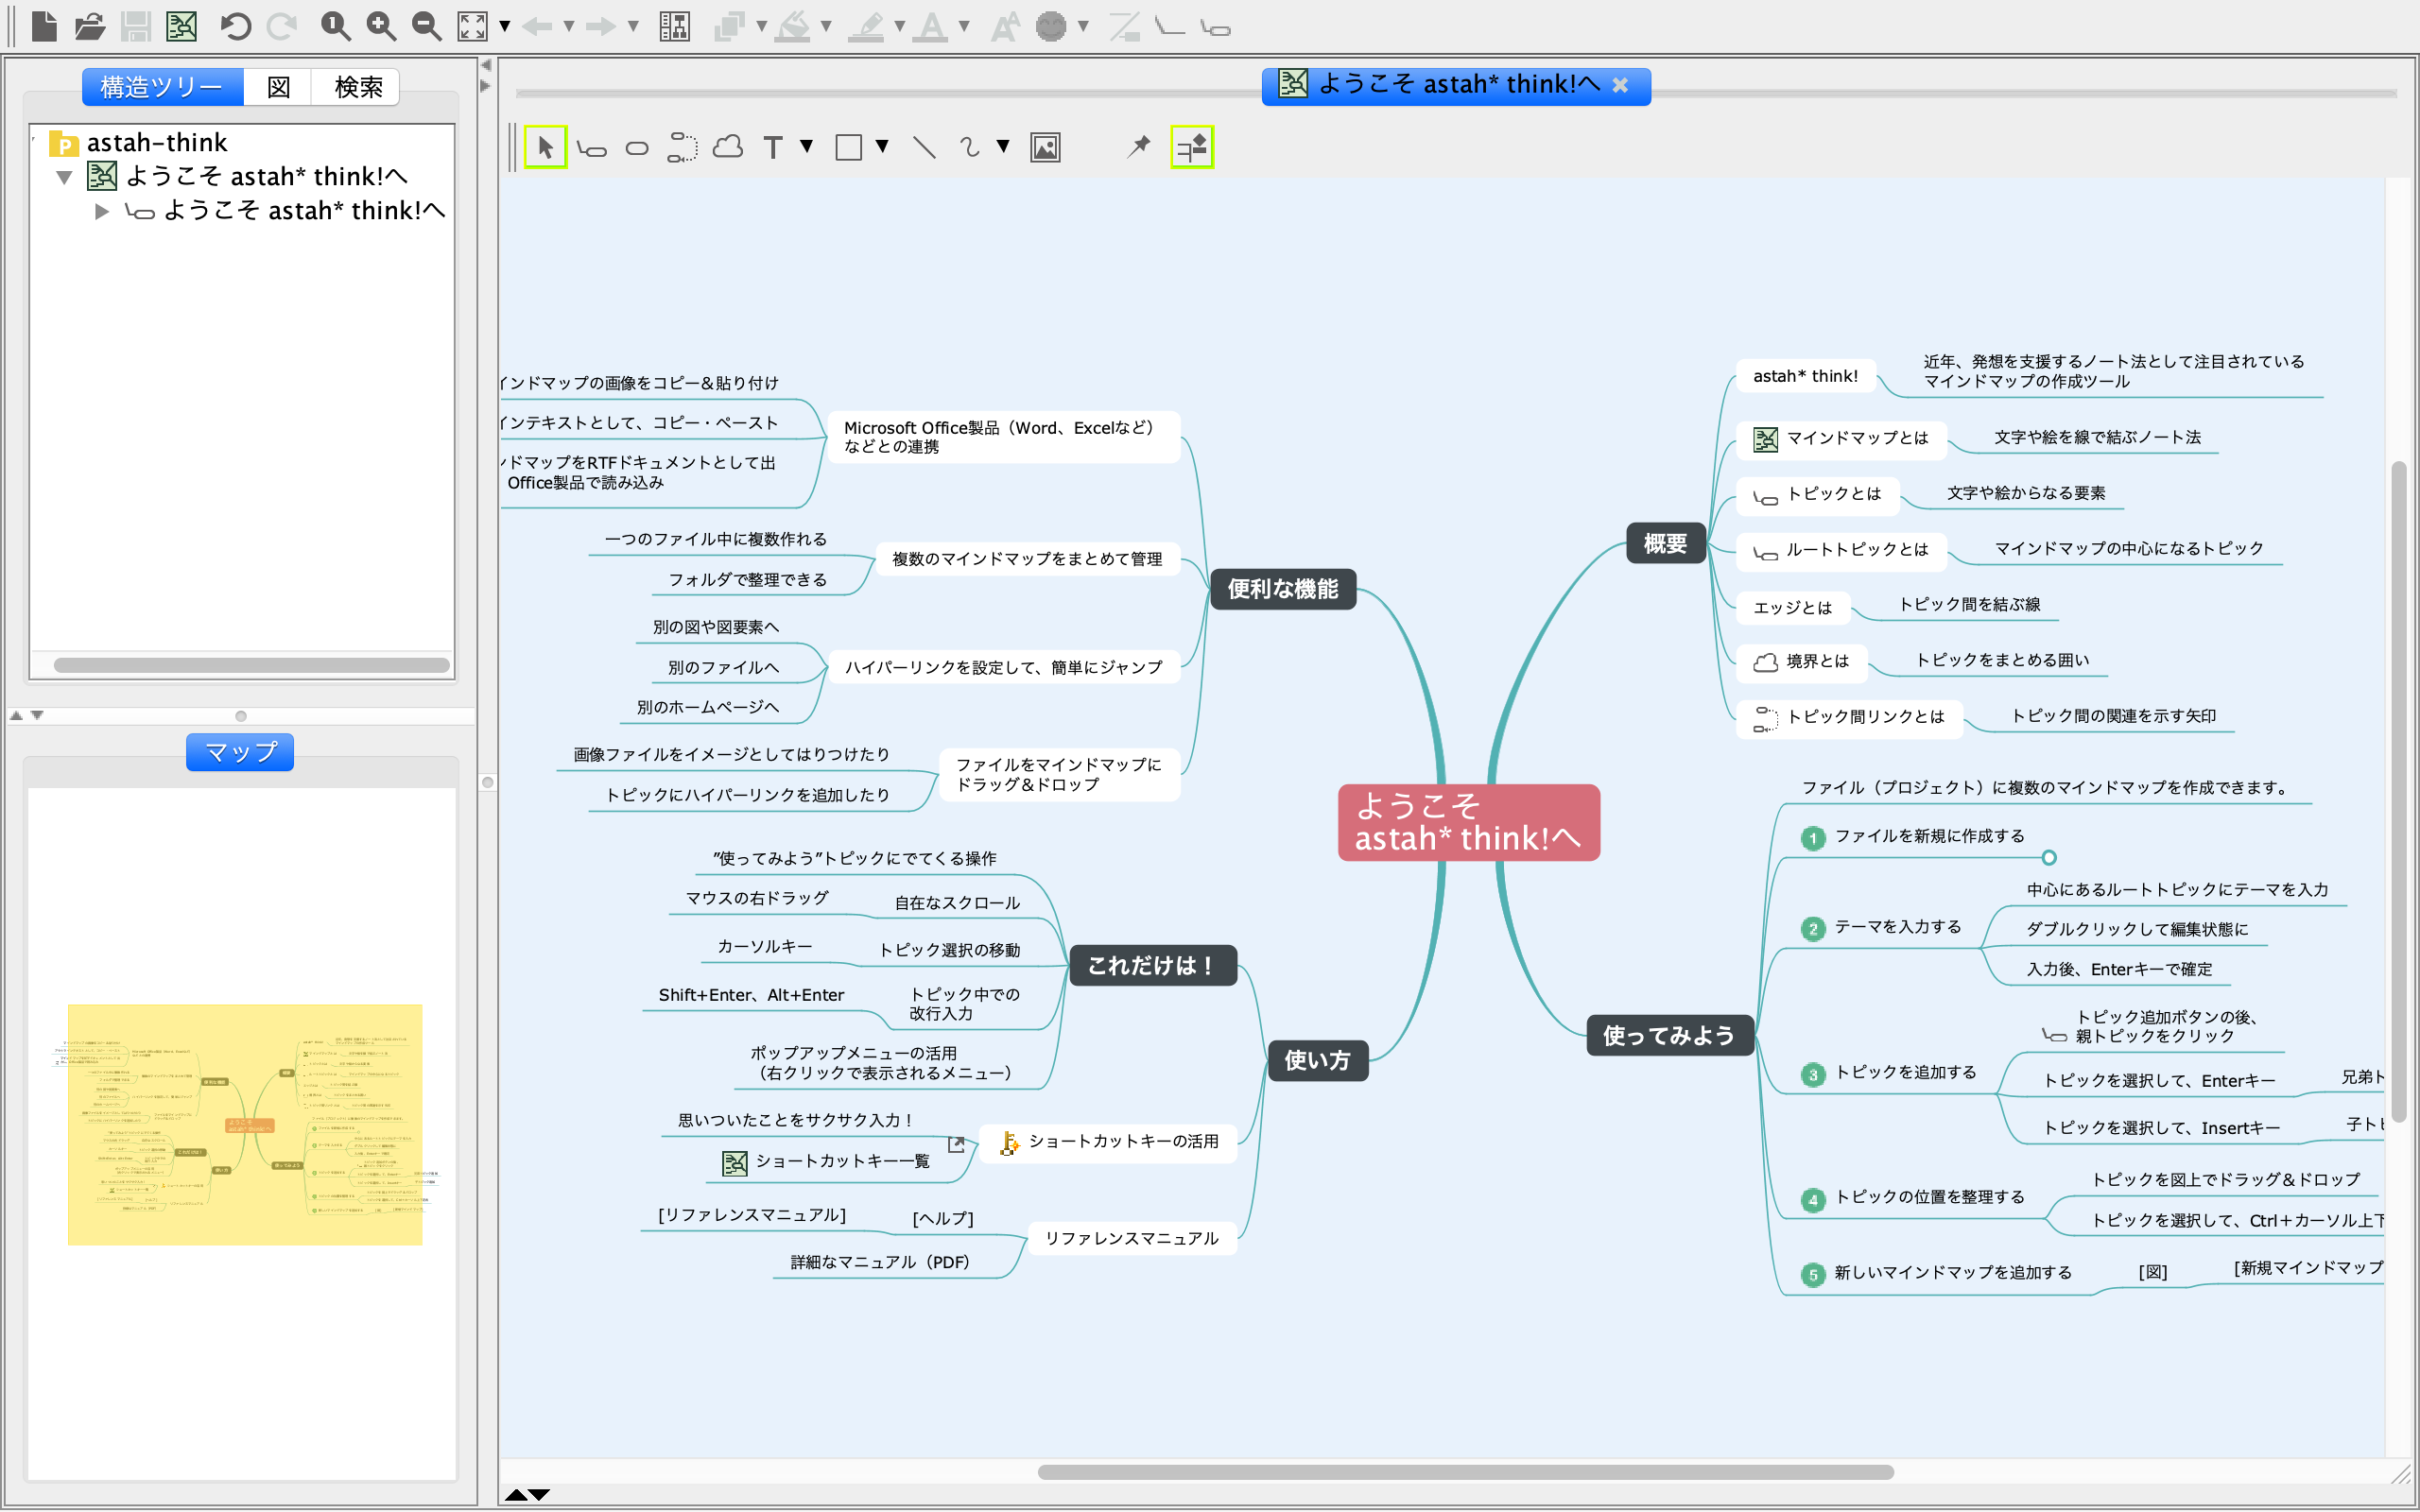Click the smiley face icon in toolbar
Image resolution: width=2420 pixels, height=1512 pixels.
coord(1051,26)
